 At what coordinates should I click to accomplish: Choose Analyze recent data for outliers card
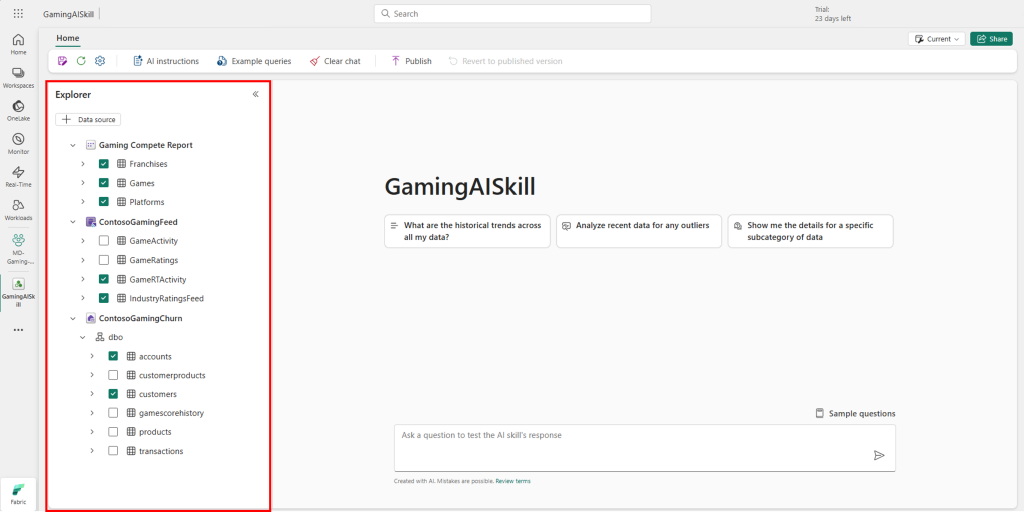(x=639, y=231)
